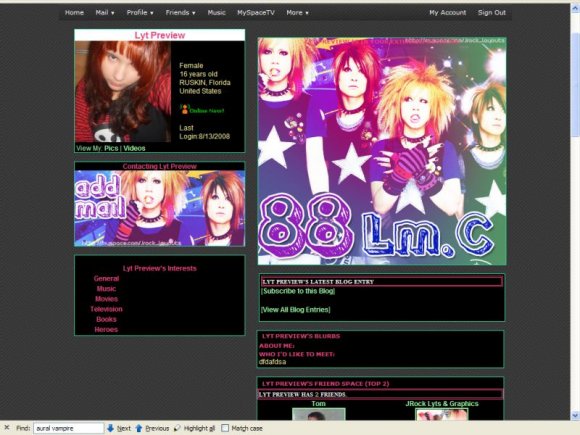This screenshot has height=435, width=580.
Task: Click General in the Interests box
Action: [106, 279]
